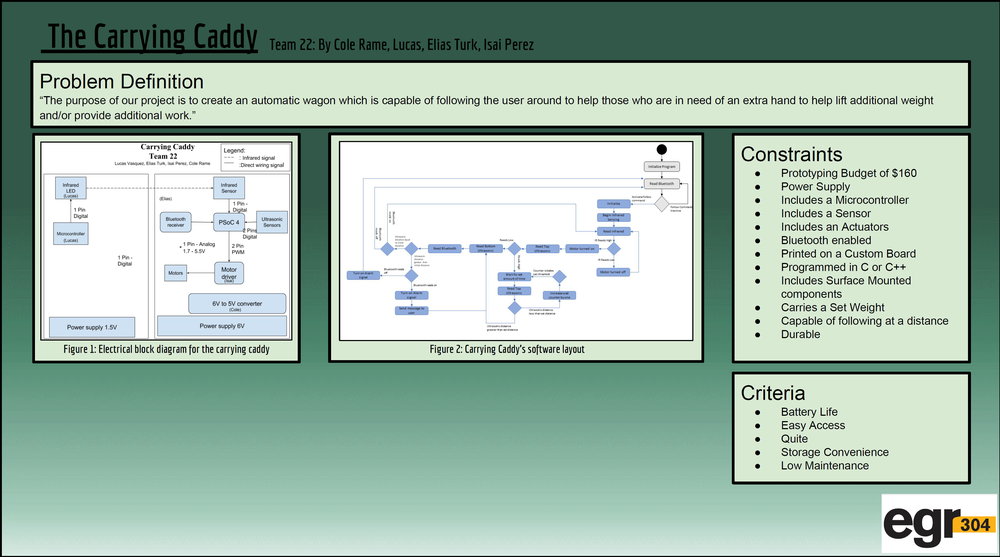This screenshot has height=557, width=1000.
Task: Click the 'Ultrasonic Sensors' block in Figure 1
Action: (x=272, y=222)
